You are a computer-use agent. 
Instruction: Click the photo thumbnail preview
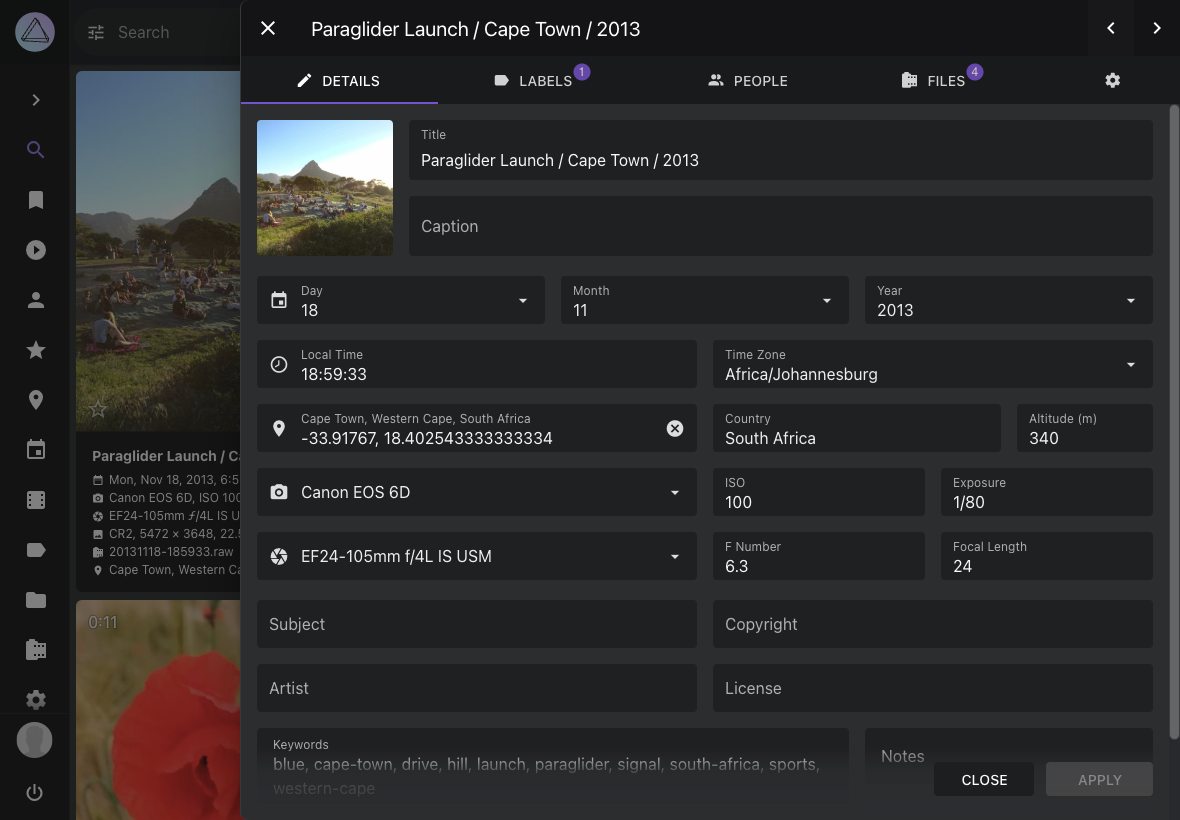[x=324, y=187]
